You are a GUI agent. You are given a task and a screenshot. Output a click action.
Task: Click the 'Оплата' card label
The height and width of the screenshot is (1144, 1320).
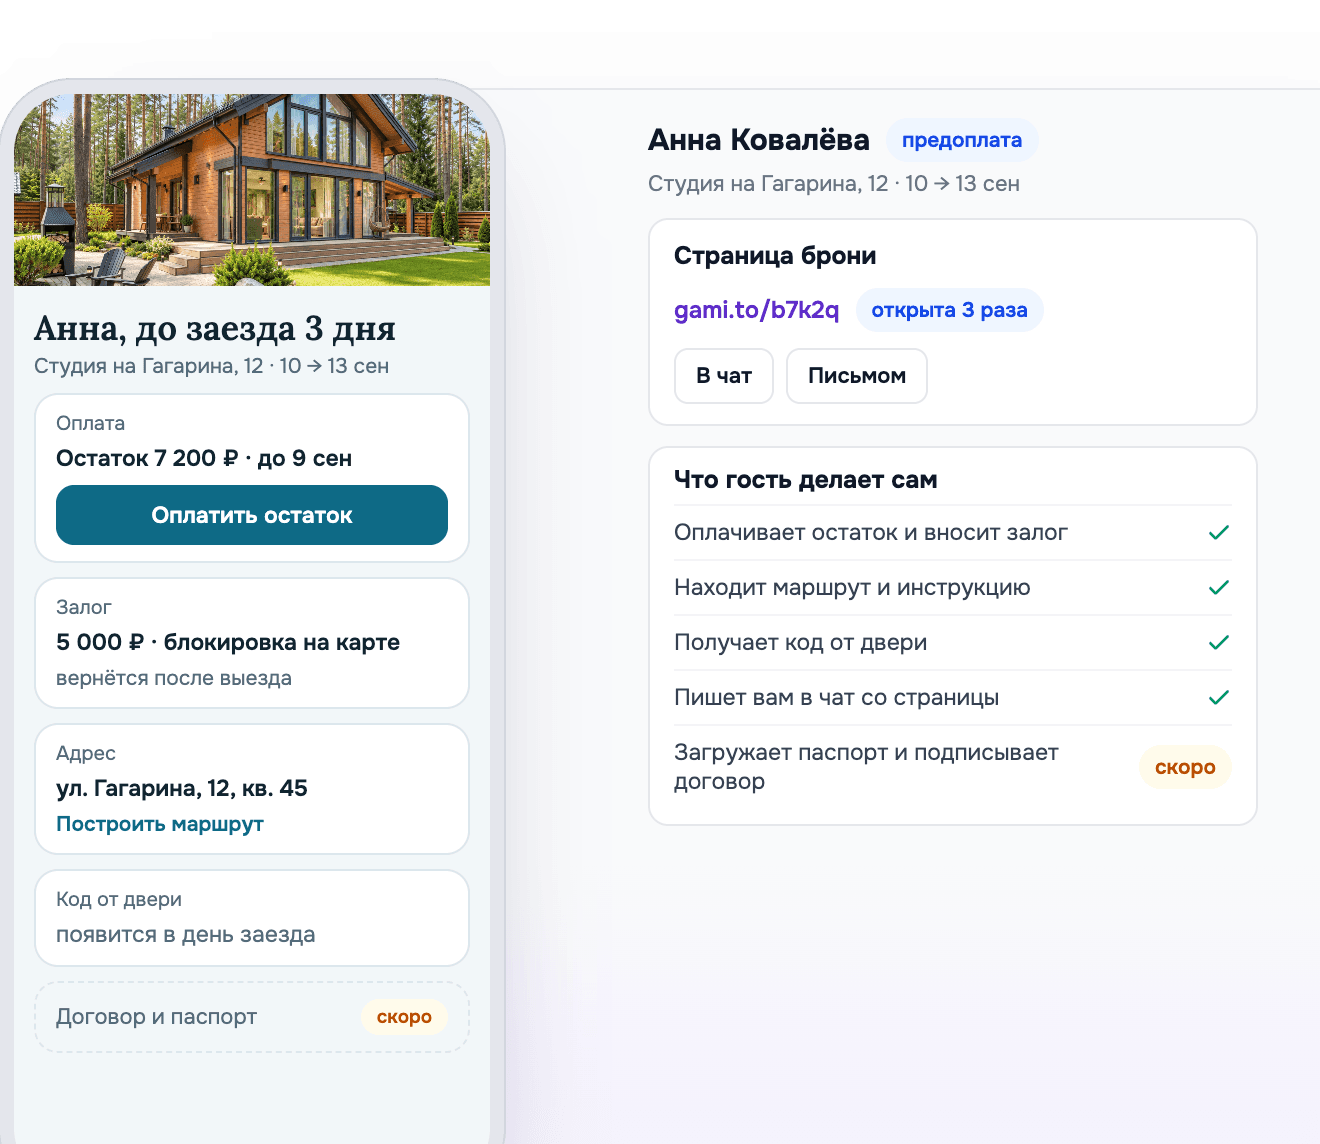[x=91, y=423]
